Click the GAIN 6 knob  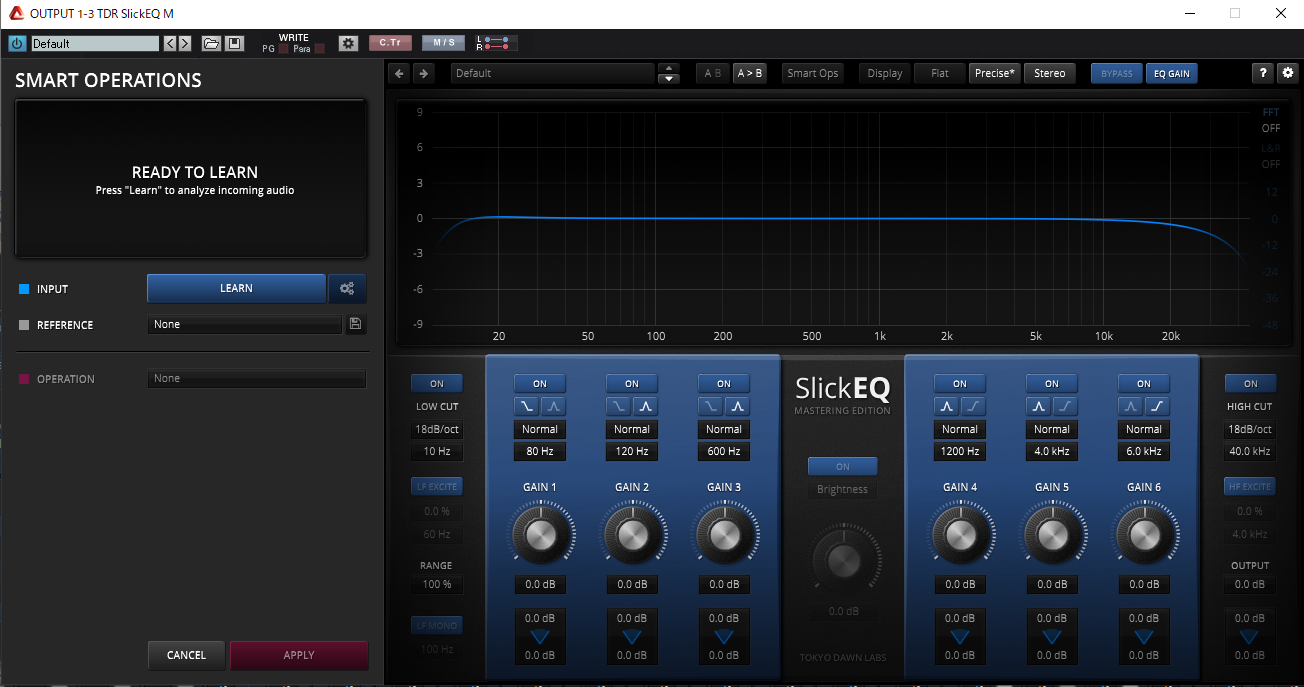pyautogui.click(x=1144, y=535)
